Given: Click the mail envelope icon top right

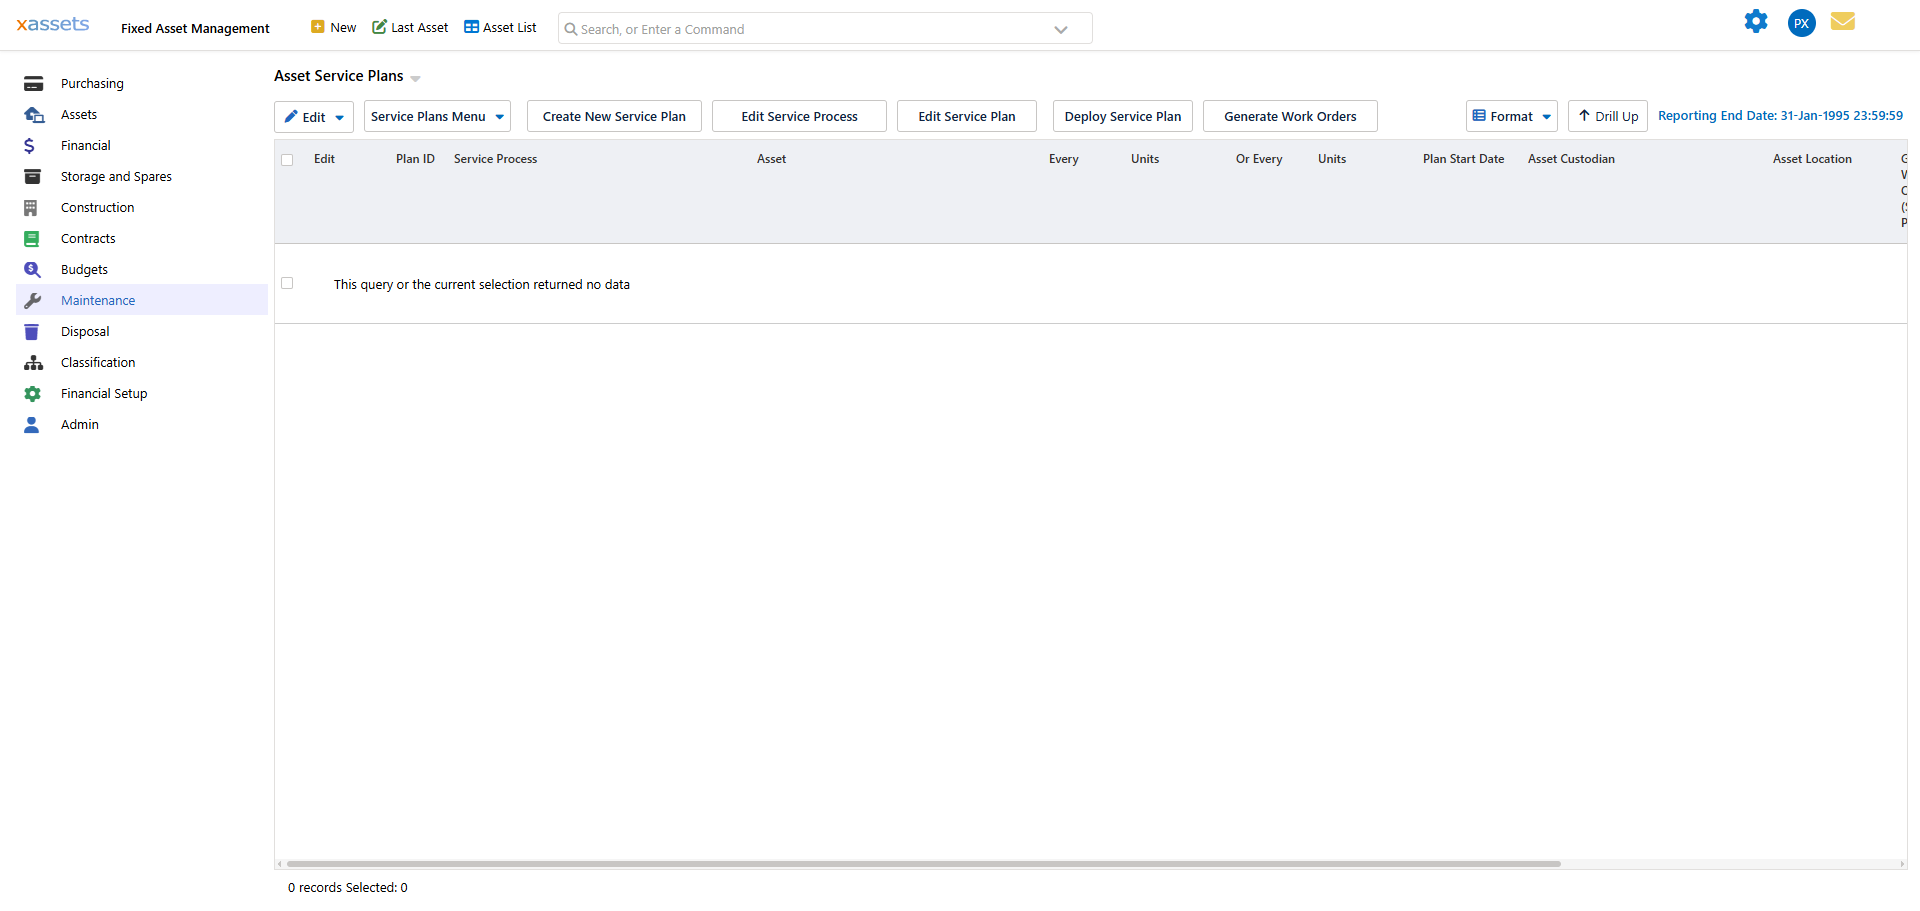Looking at the screenshot, I should coord(1843,21).
